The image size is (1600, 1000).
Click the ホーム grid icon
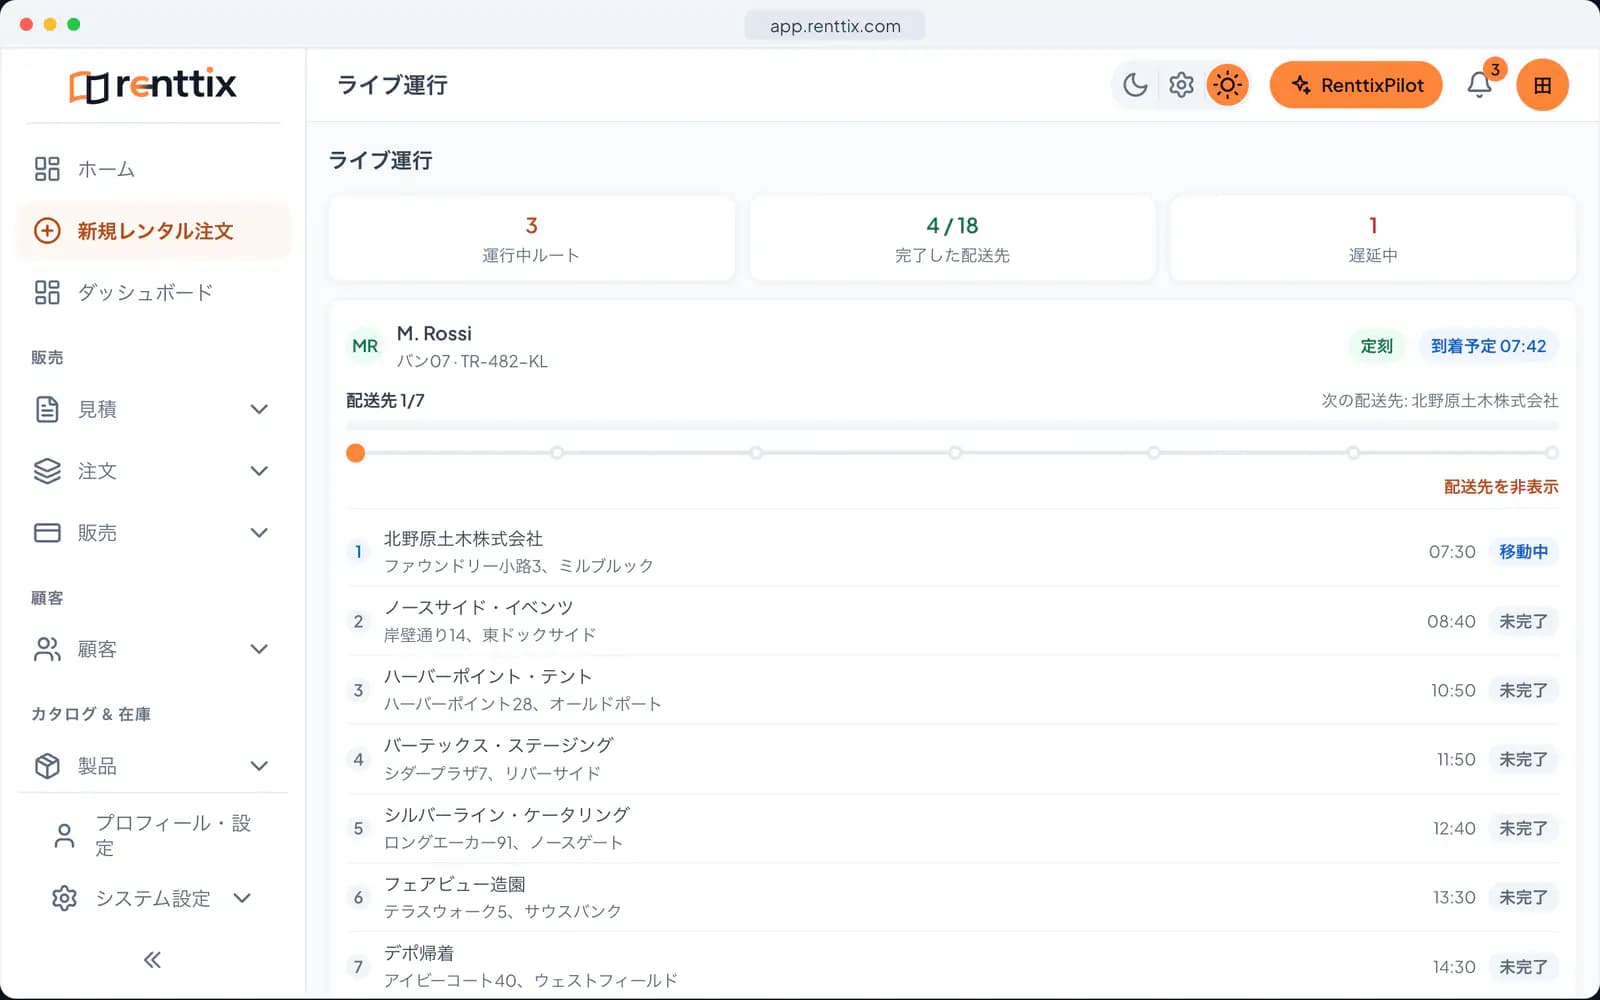[x=47, y=169]
